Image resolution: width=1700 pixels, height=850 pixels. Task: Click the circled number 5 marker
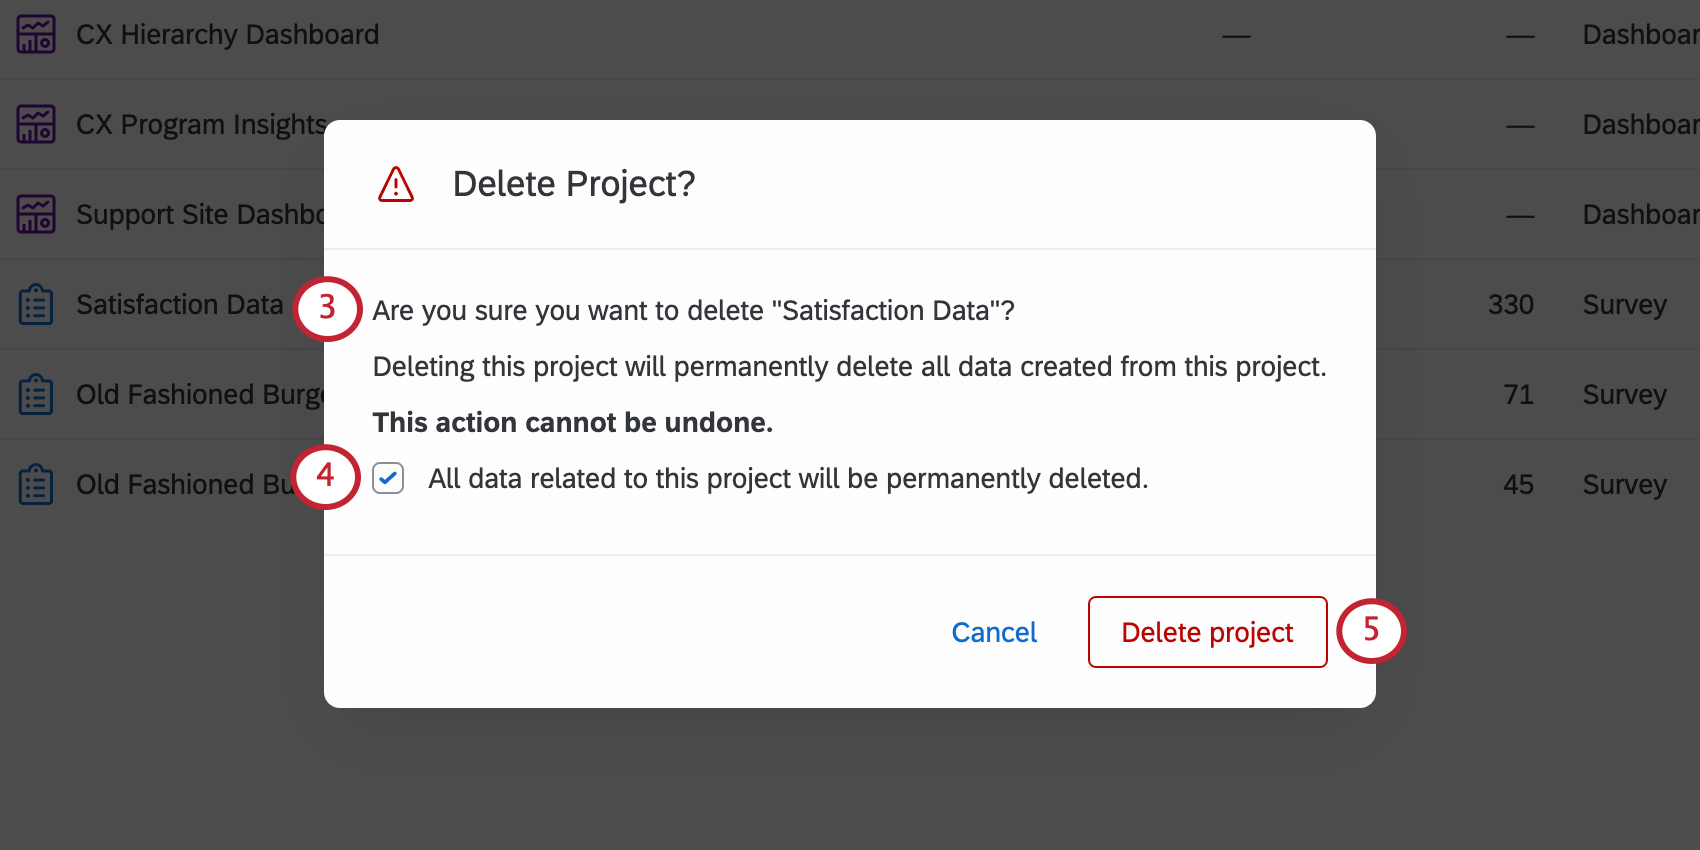[x=1371, y=632]
